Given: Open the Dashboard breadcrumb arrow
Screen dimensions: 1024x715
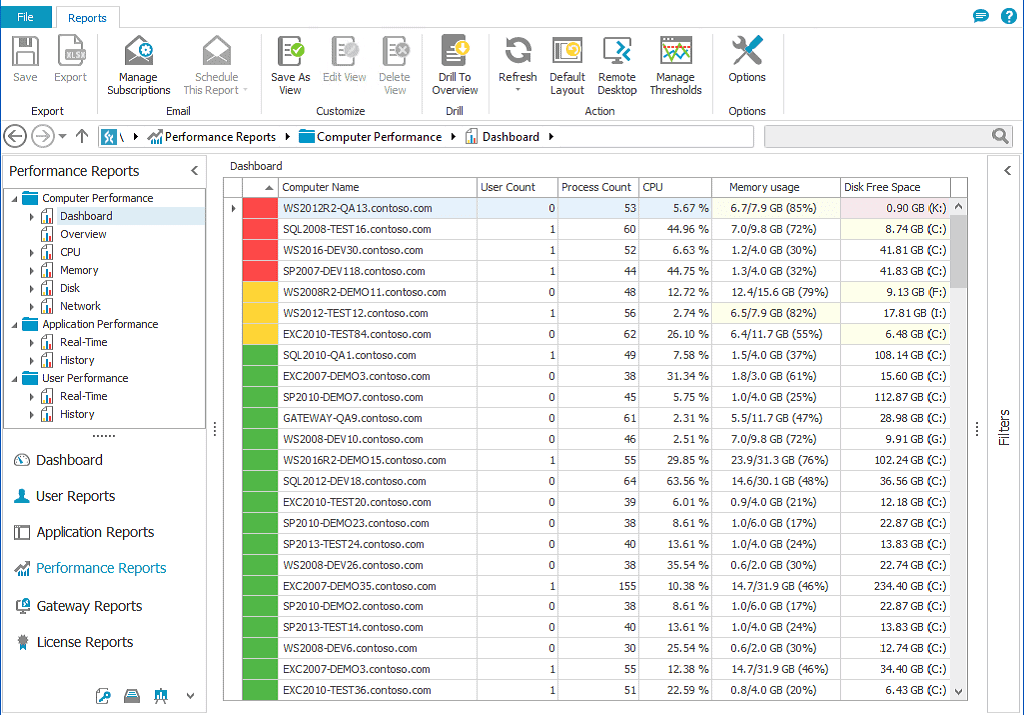Looking at the screenshot, I should (551, 136).
